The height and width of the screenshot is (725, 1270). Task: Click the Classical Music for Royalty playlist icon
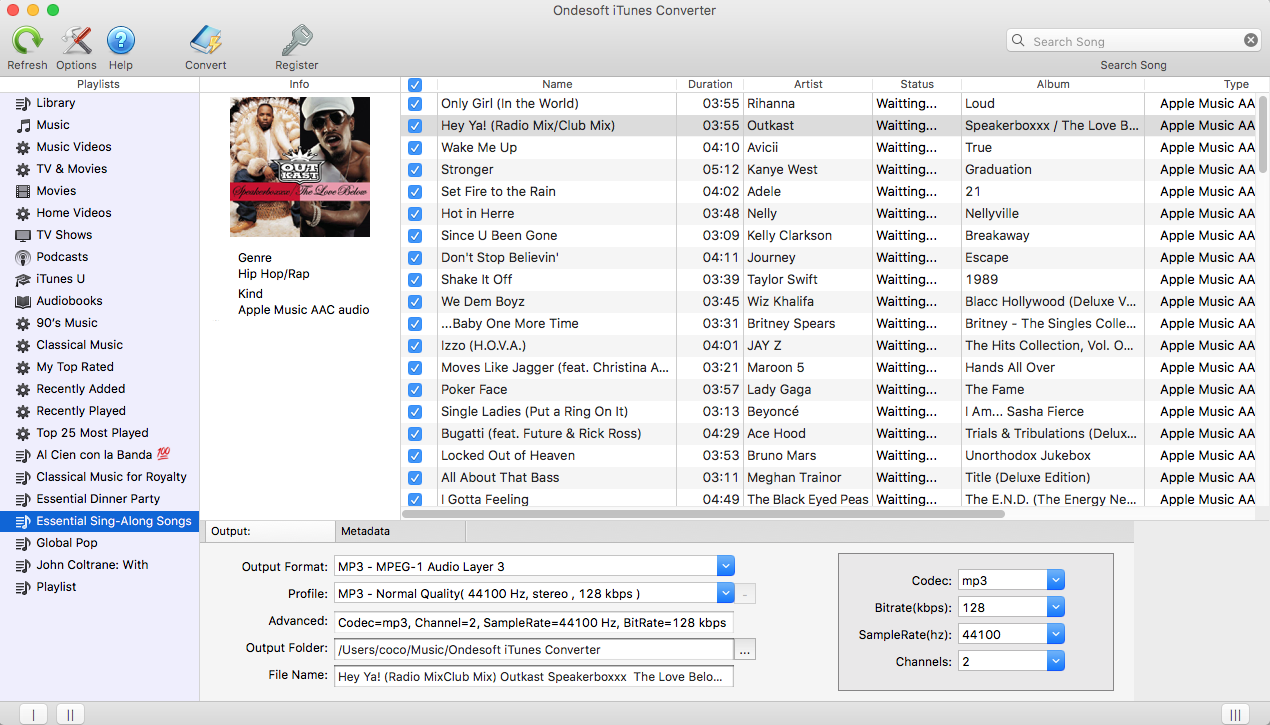click(x=23, y=477)
